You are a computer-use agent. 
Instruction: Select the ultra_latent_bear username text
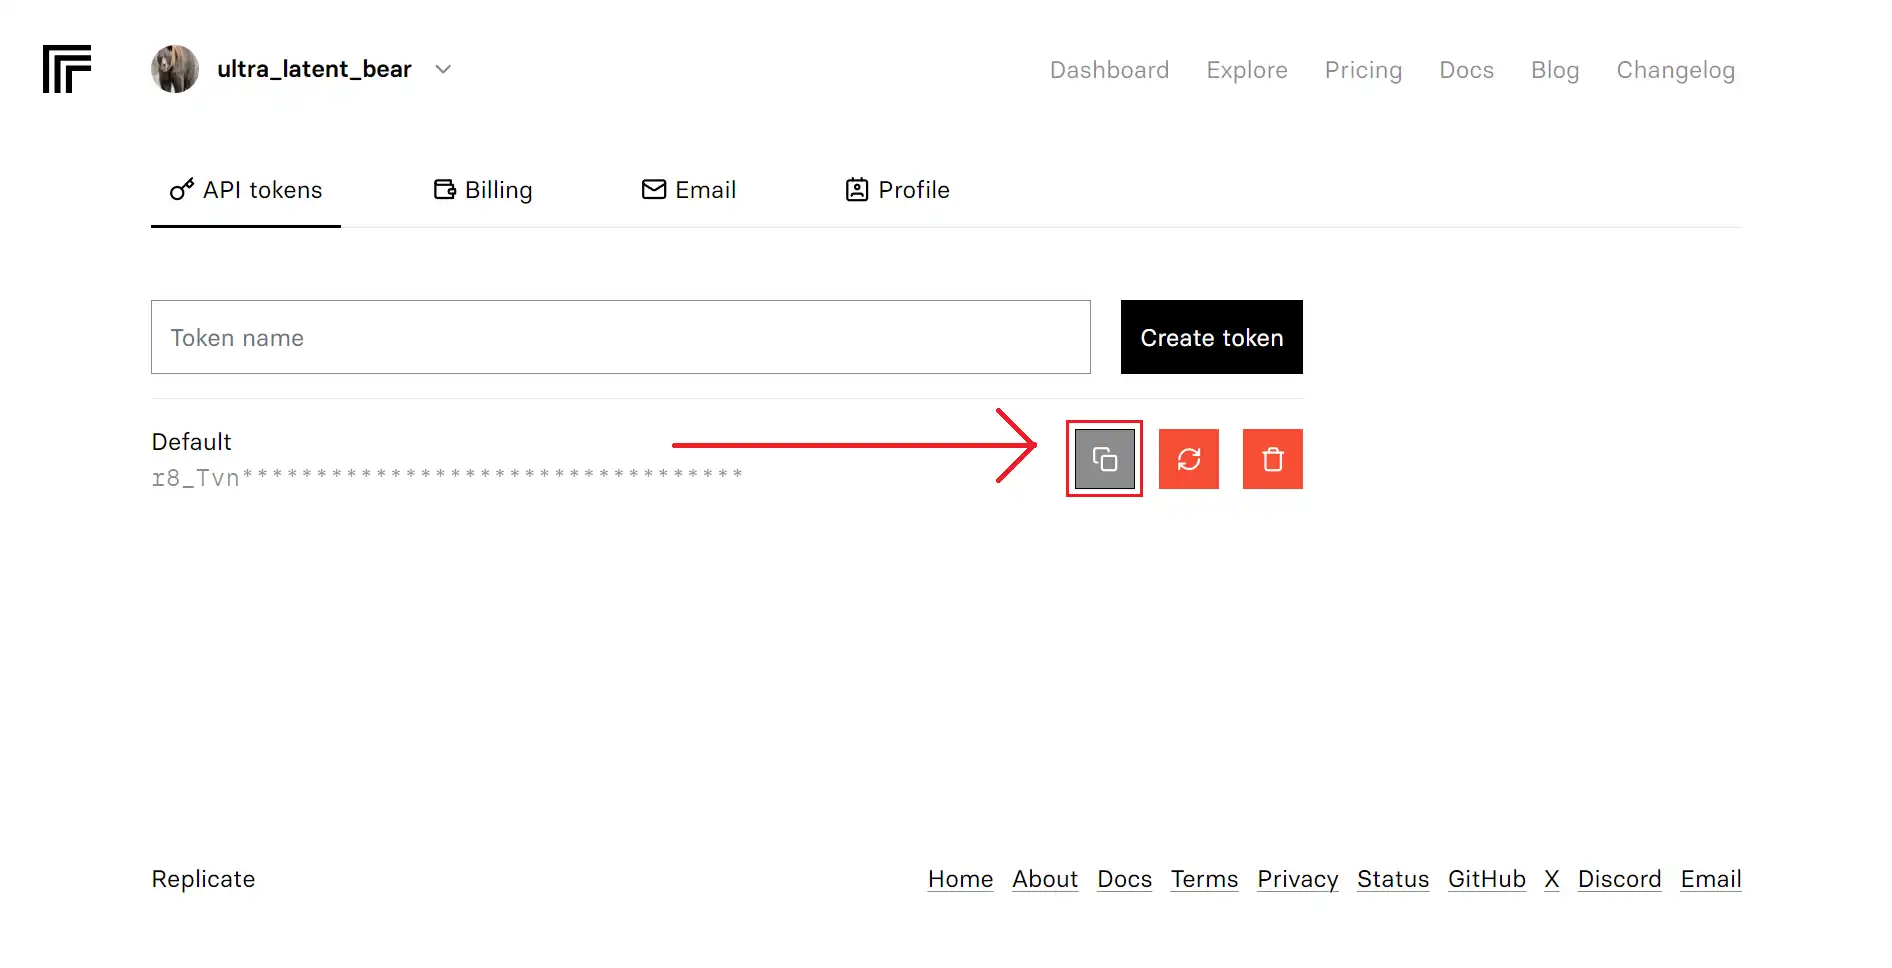[x=314, y=69]
